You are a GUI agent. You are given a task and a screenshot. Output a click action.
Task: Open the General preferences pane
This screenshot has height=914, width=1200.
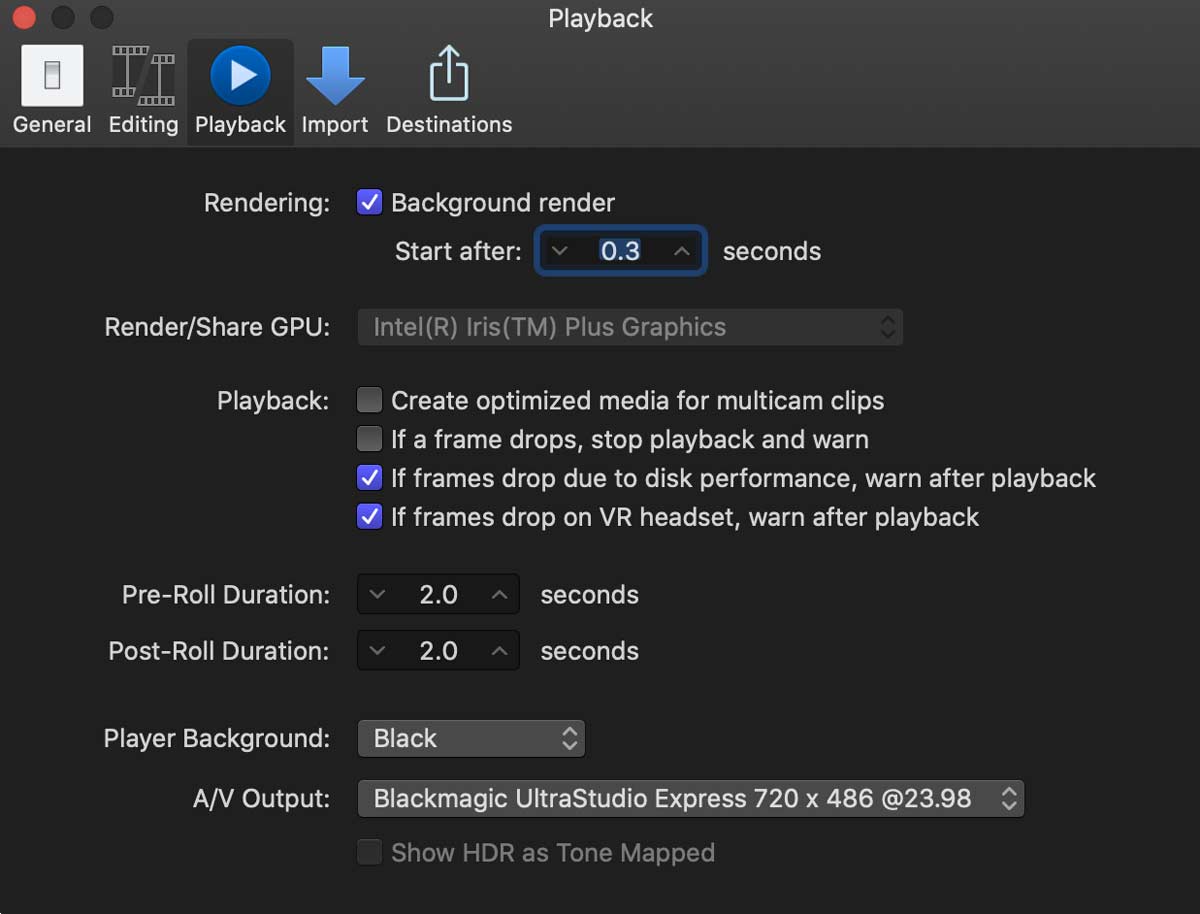pyautogui.click(x=52, y=90)
